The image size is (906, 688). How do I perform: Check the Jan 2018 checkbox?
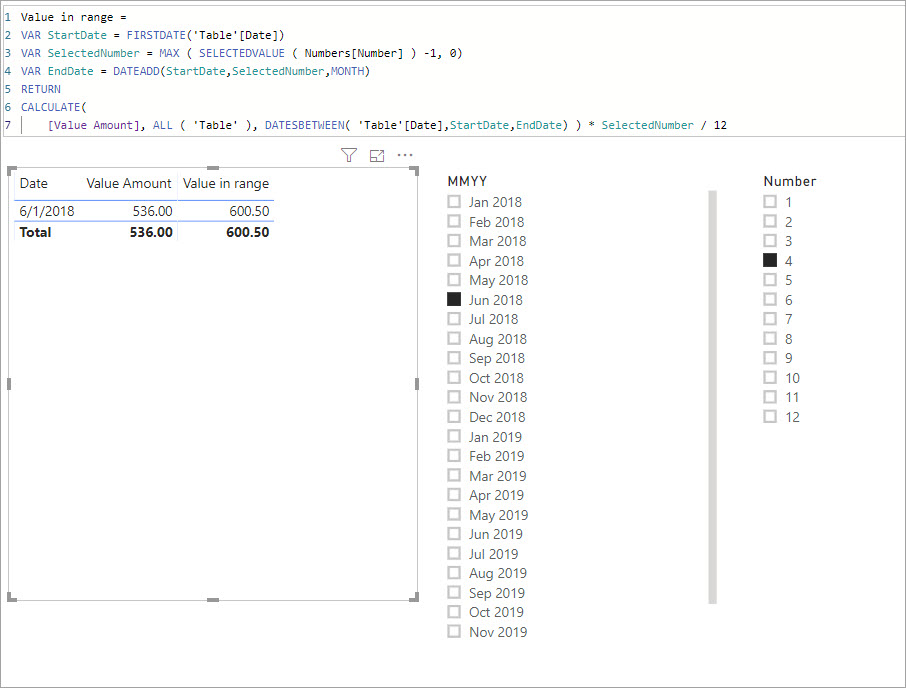(x=454, y=202)
